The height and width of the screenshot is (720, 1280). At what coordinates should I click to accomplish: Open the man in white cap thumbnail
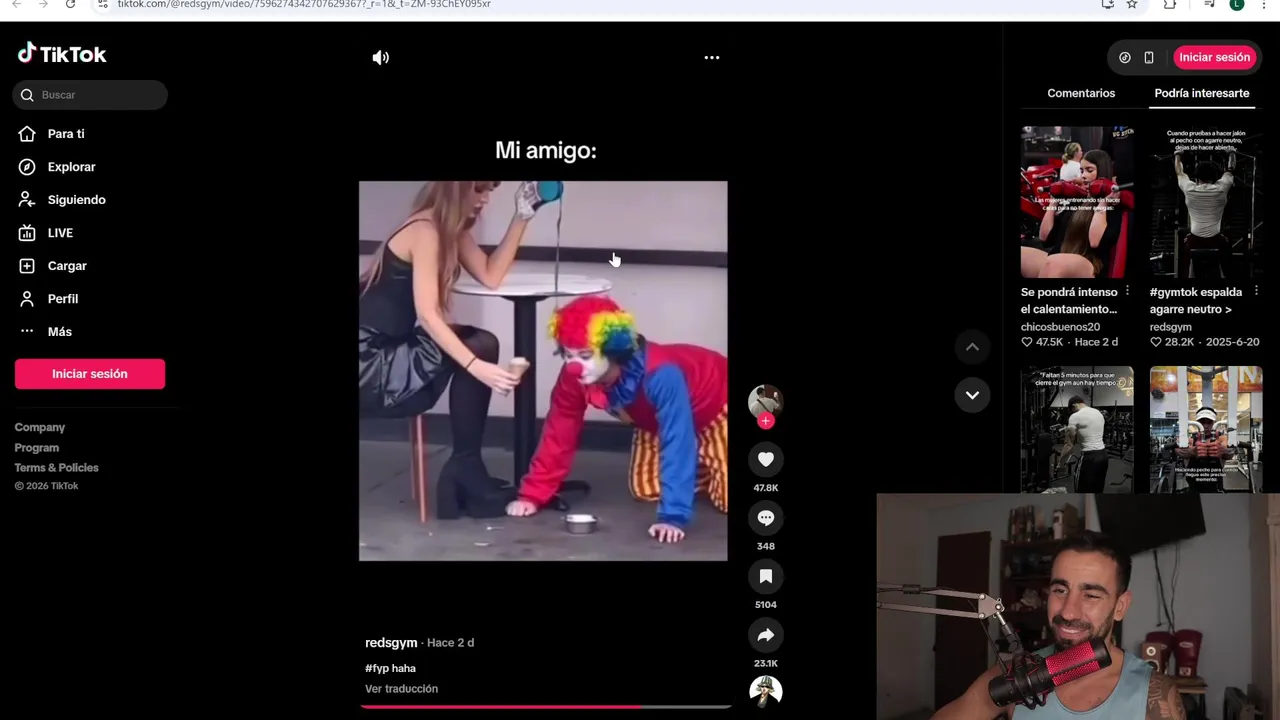(1206, 429)
